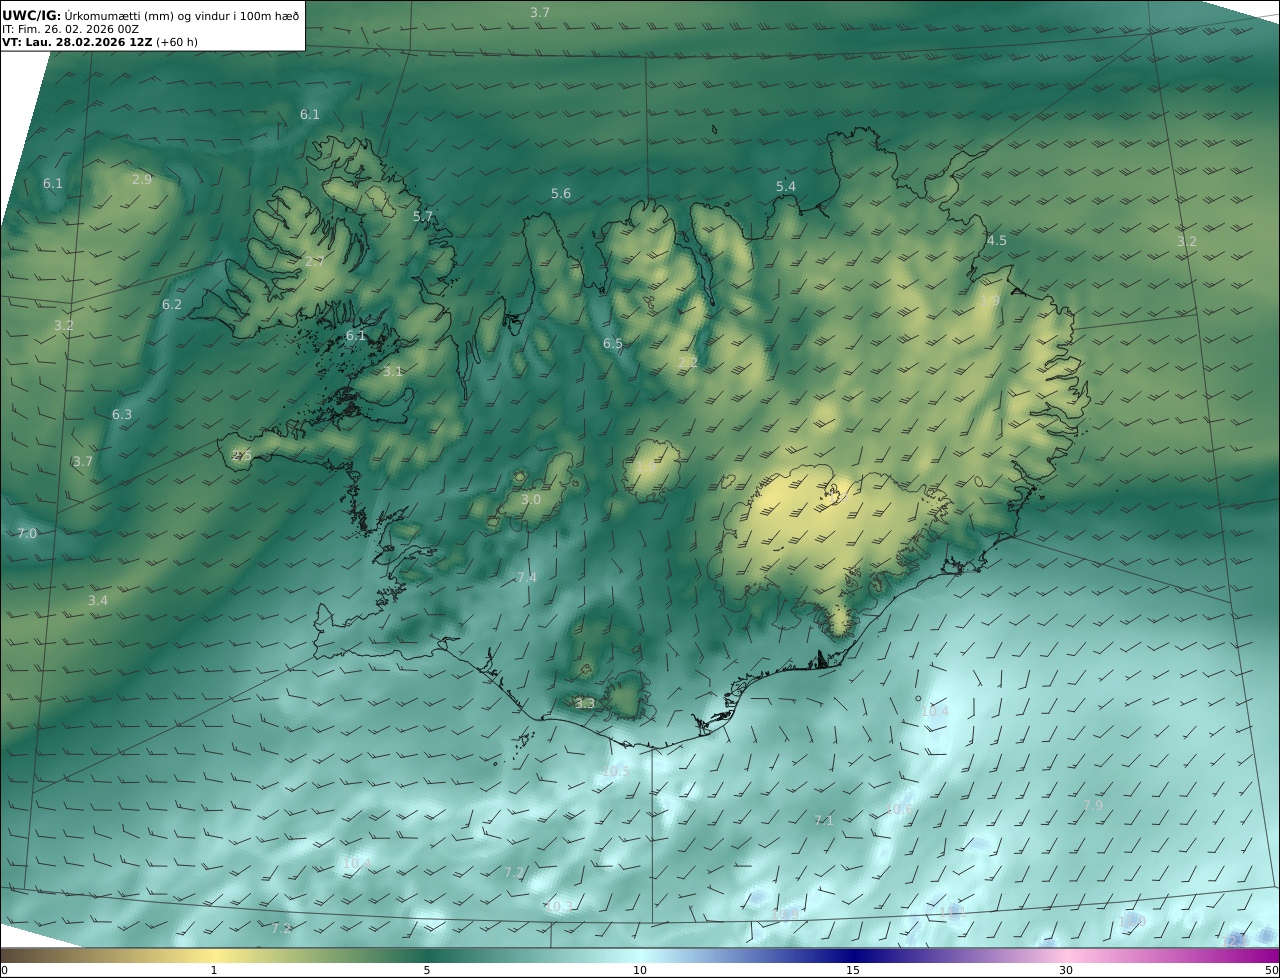
Task: Click the 3.1 precipitation value
Action: (393, 372)
